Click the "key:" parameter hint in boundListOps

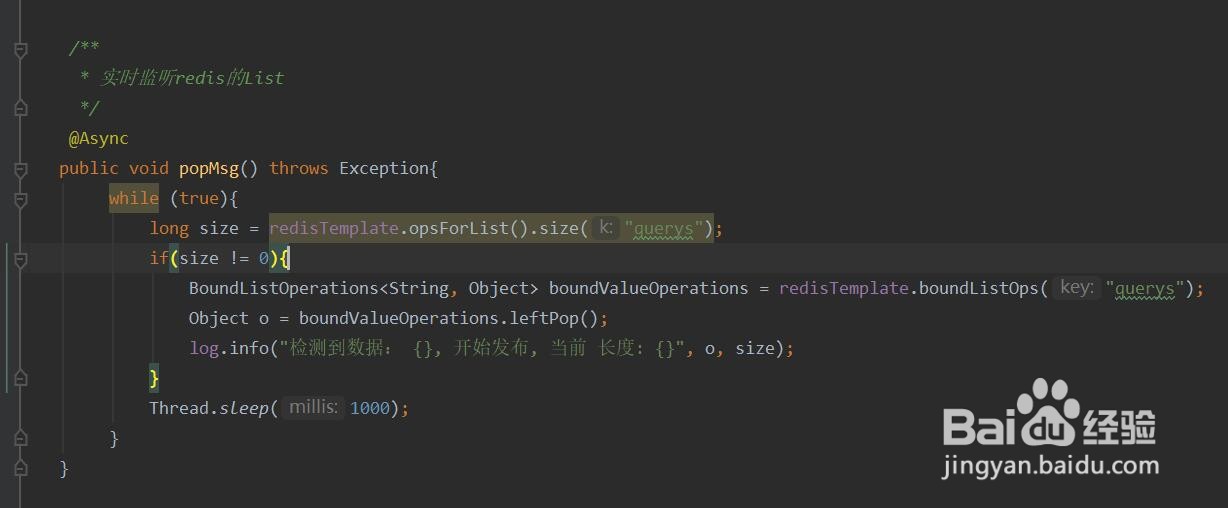[x=1076, y=288]
